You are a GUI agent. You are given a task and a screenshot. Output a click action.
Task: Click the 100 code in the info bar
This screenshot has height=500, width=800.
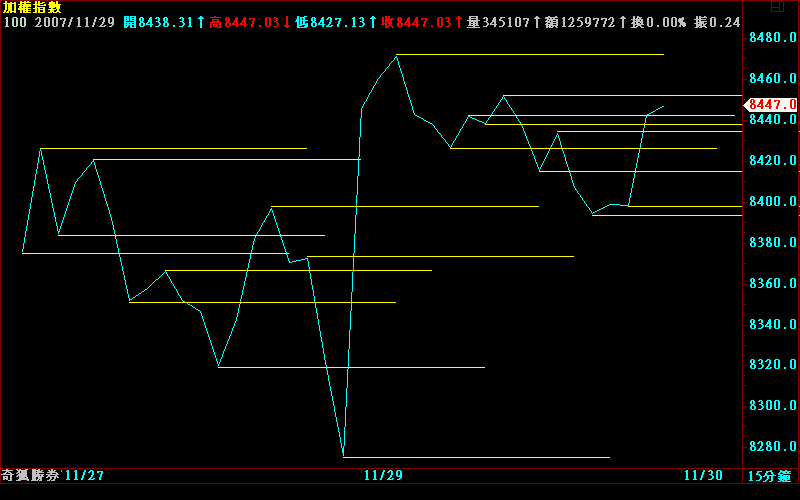(x=15, y=22)
